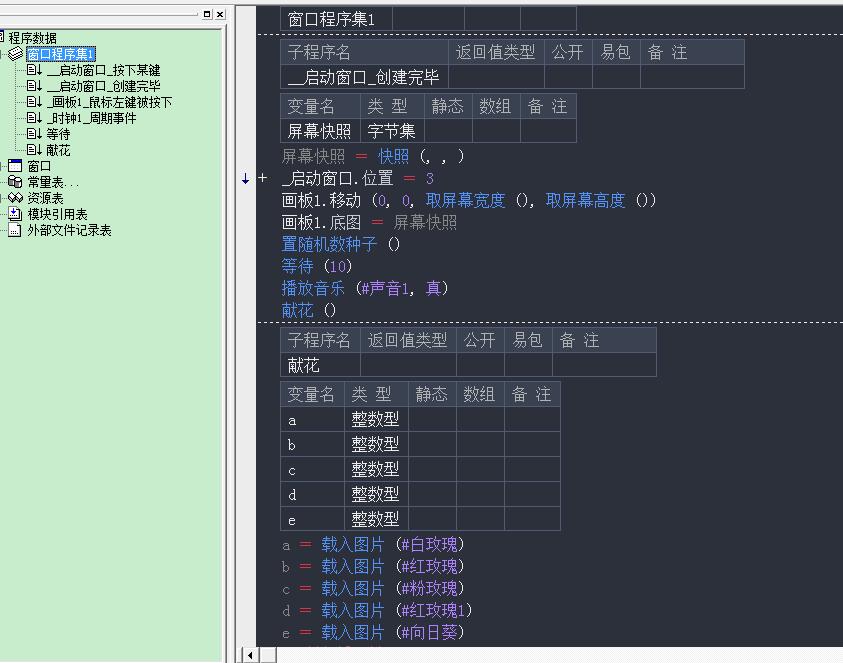Screen dimensions: 843x663
Task: Select _时钟1_周期事件 in the tree
Action: click(x=91, y=118)
